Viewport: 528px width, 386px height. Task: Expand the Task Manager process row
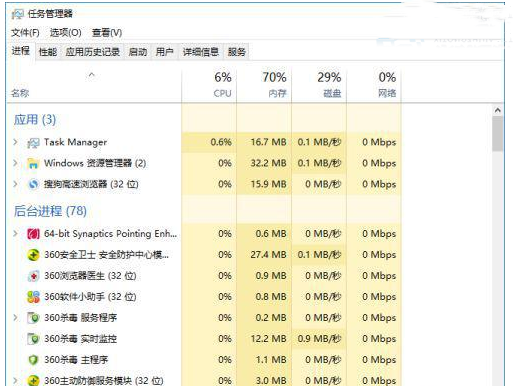pyautogui.click(x=15, y=142)
